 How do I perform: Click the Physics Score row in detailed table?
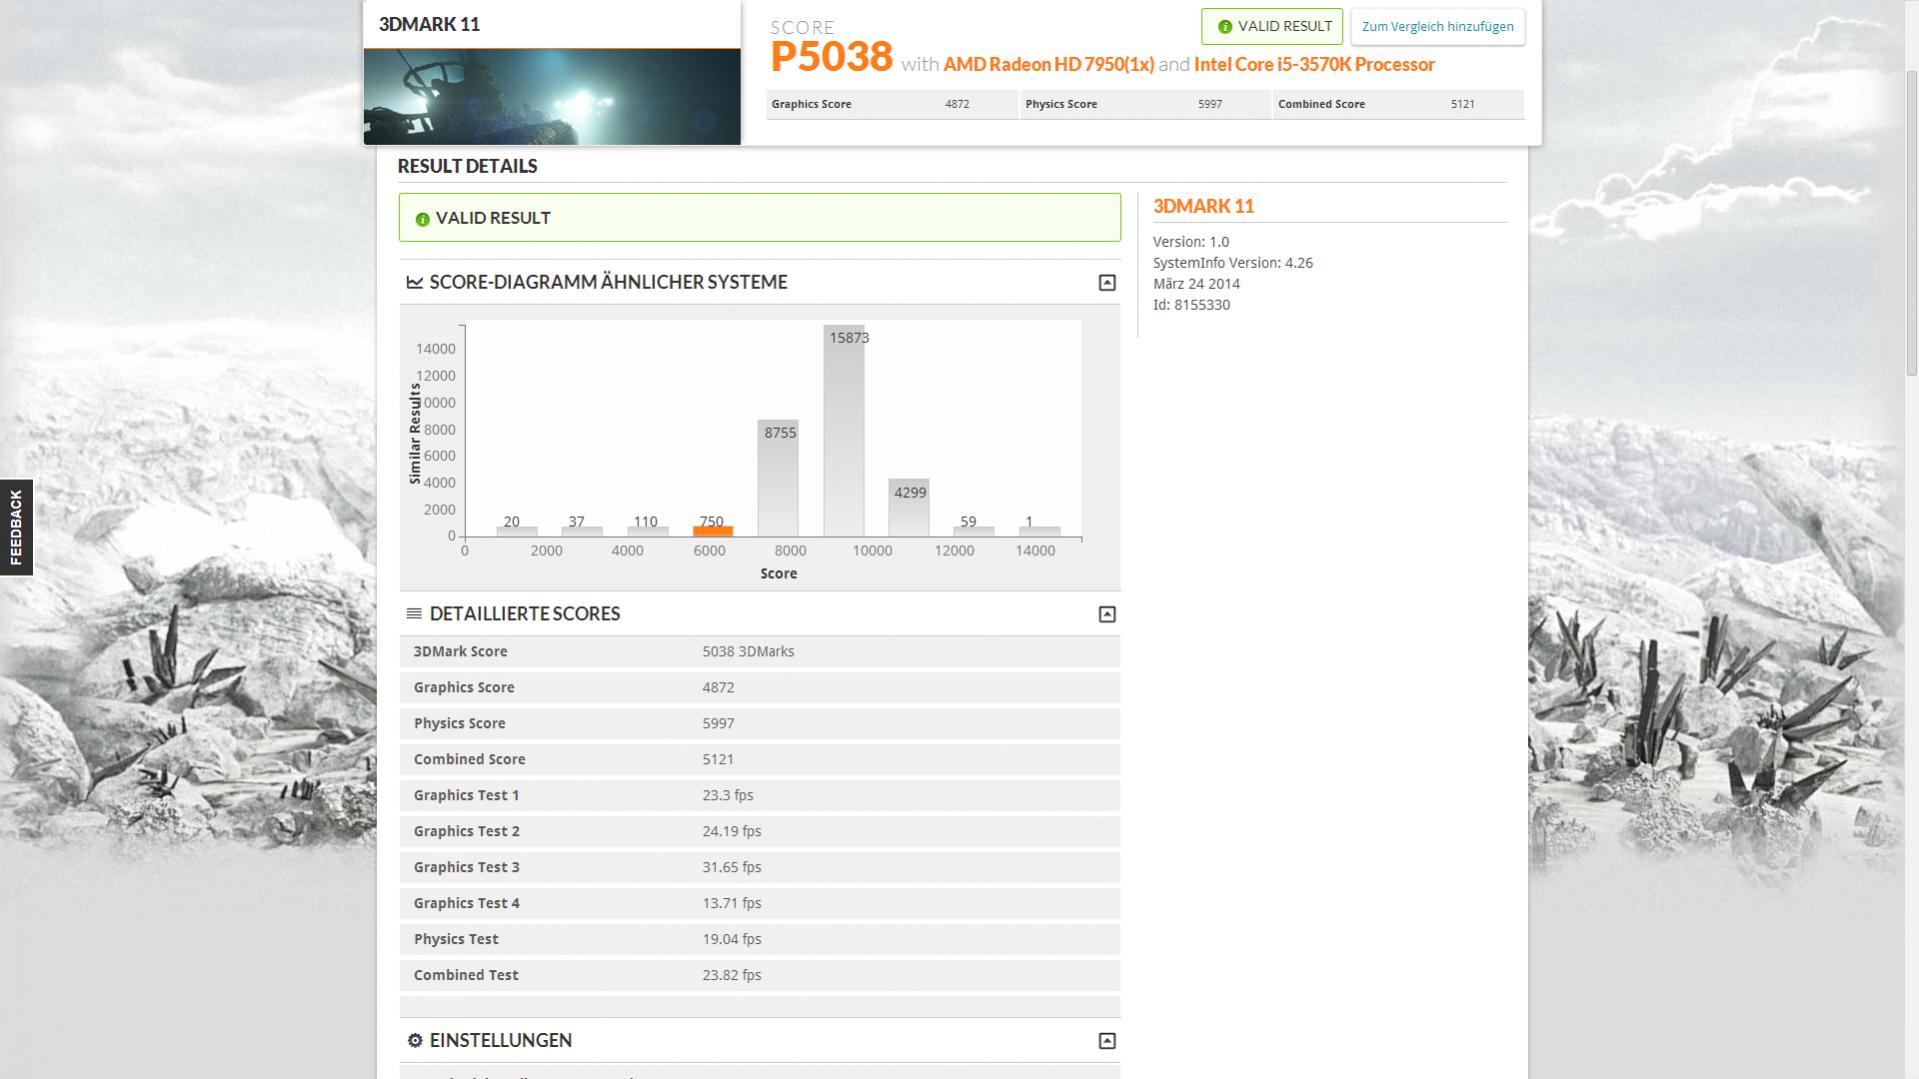pyautogui.click(x=759, y=723)
